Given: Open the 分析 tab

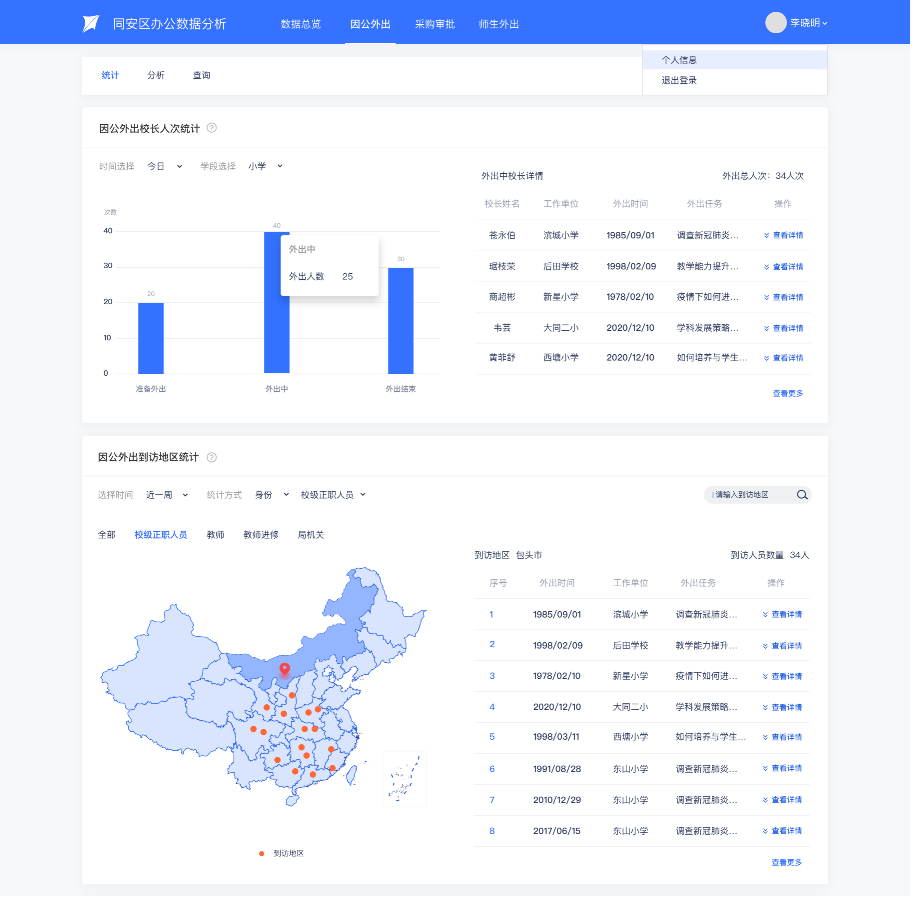Looking at the screenshot, I should click(156, 75).
